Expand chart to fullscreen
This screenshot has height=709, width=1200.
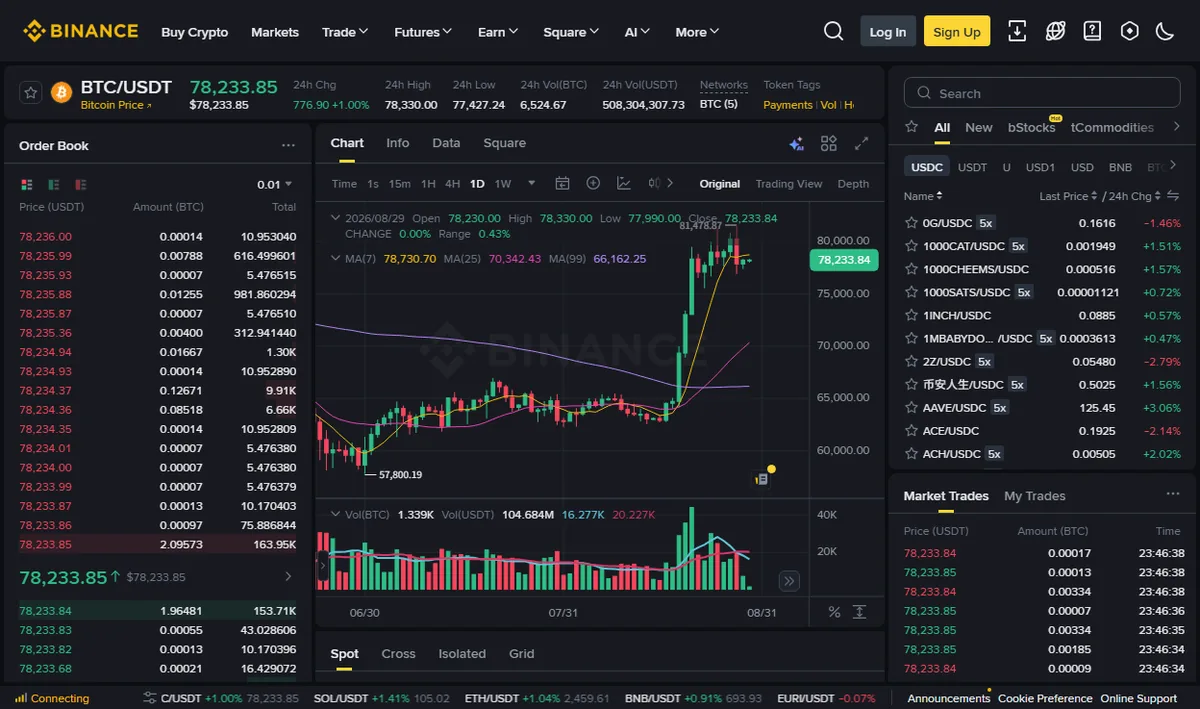point(861,144)
